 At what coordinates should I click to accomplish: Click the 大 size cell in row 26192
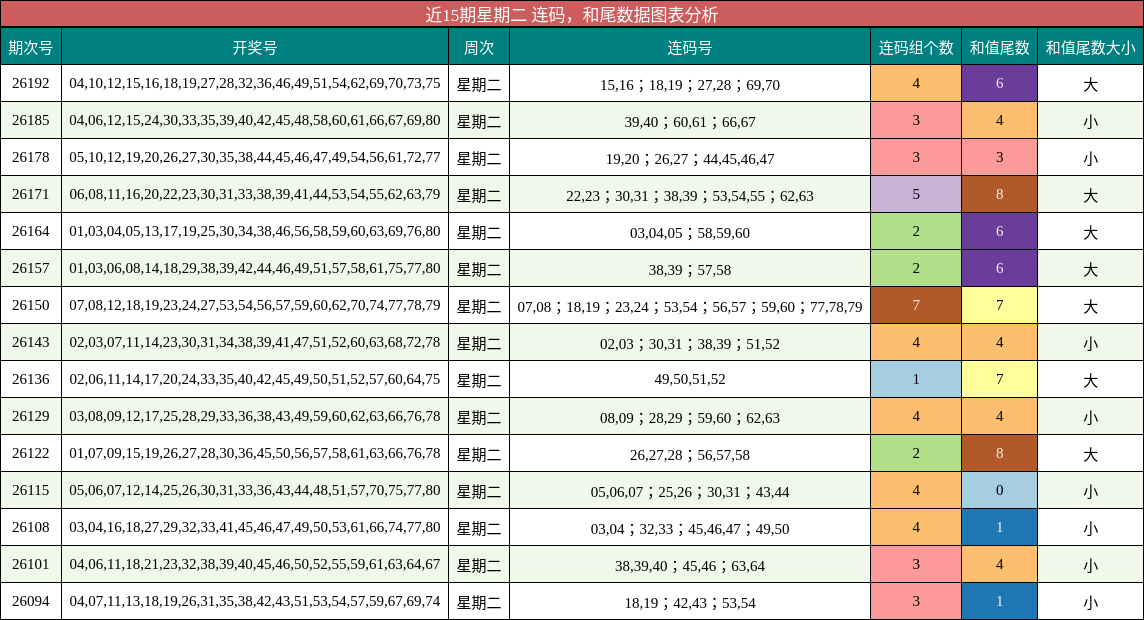pos(1090,85)
